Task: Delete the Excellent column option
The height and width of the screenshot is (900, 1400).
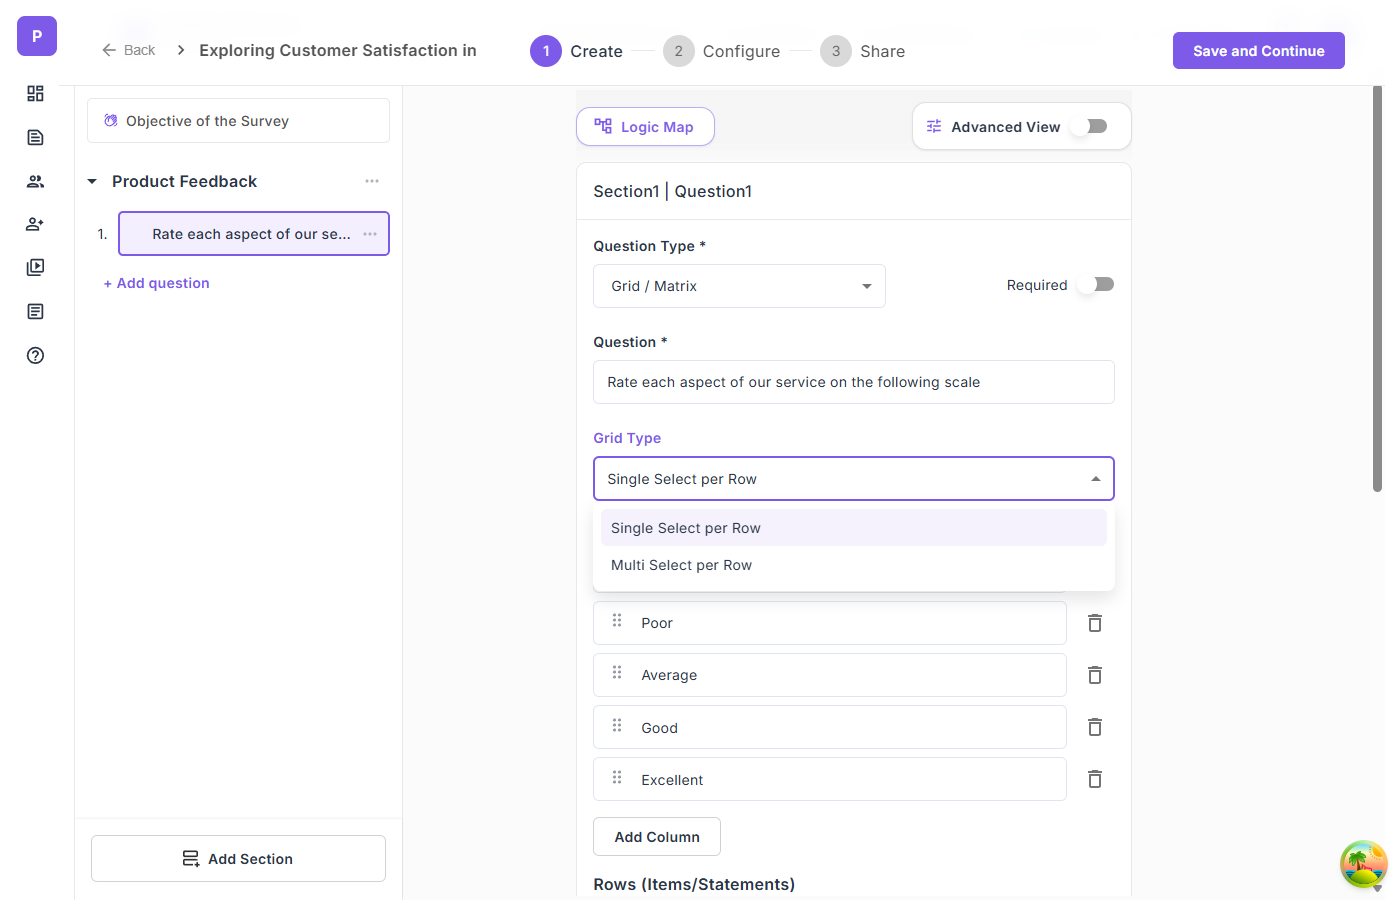Action: pos(1095,779)
